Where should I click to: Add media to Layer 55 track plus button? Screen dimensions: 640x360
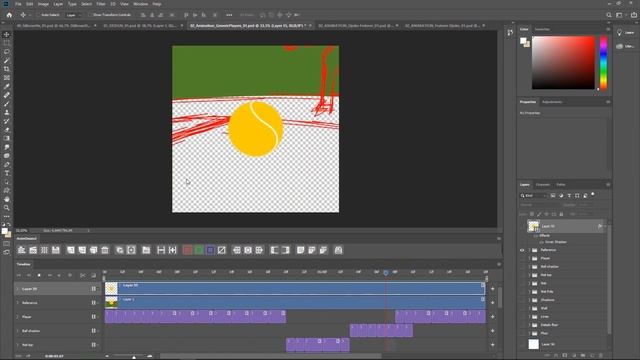pyautogui.click(x=493, y=289)
